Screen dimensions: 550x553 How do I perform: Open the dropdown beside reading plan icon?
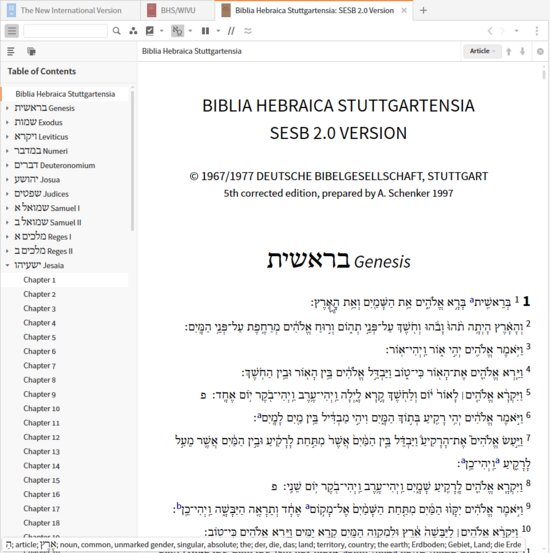162,31
